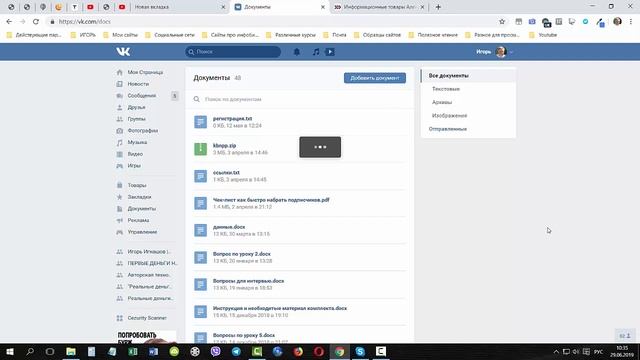The width and height of the screenshot is (640, 360).
Task: Open notifications bell in VK header
Action: (297, 52)
